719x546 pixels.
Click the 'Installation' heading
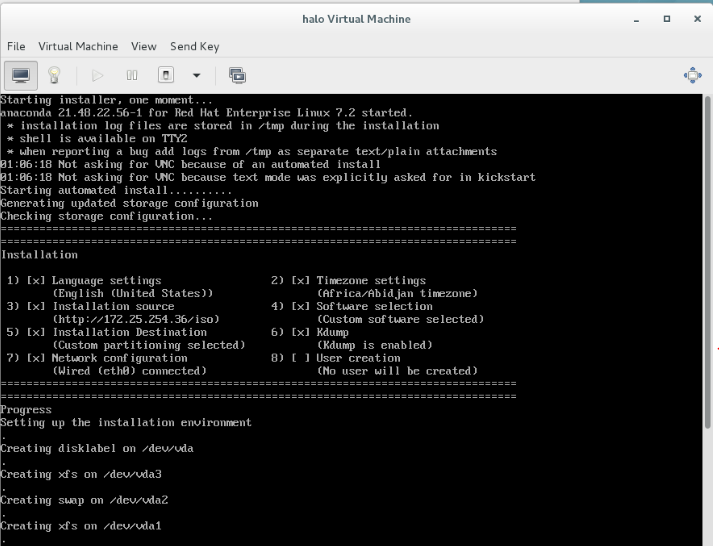point(39,255)
